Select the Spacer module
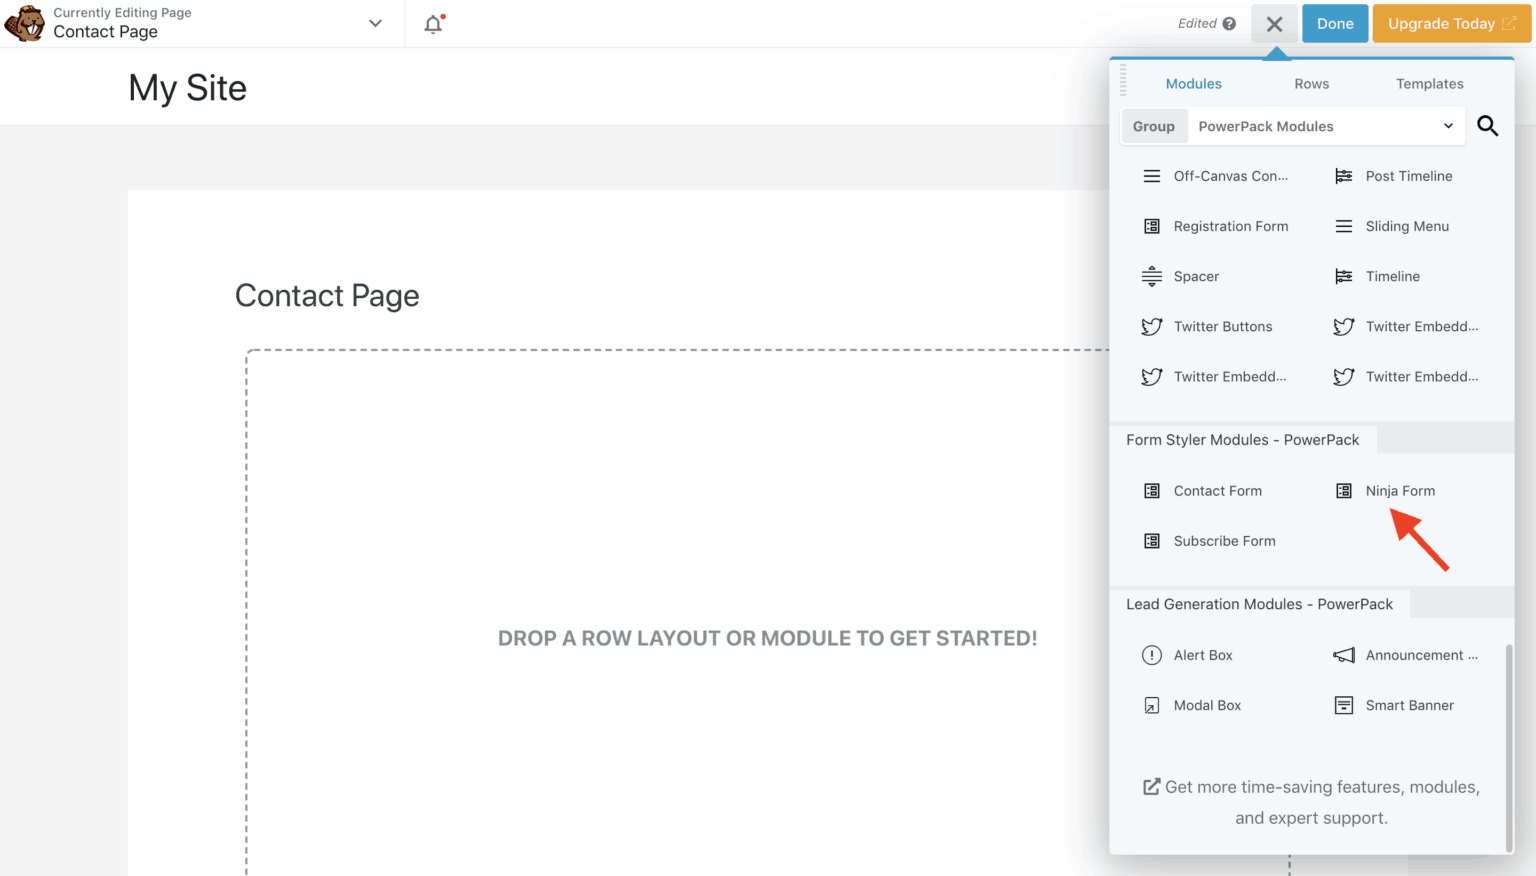Screen dimensions: 1536x876 pos(1196,276)
